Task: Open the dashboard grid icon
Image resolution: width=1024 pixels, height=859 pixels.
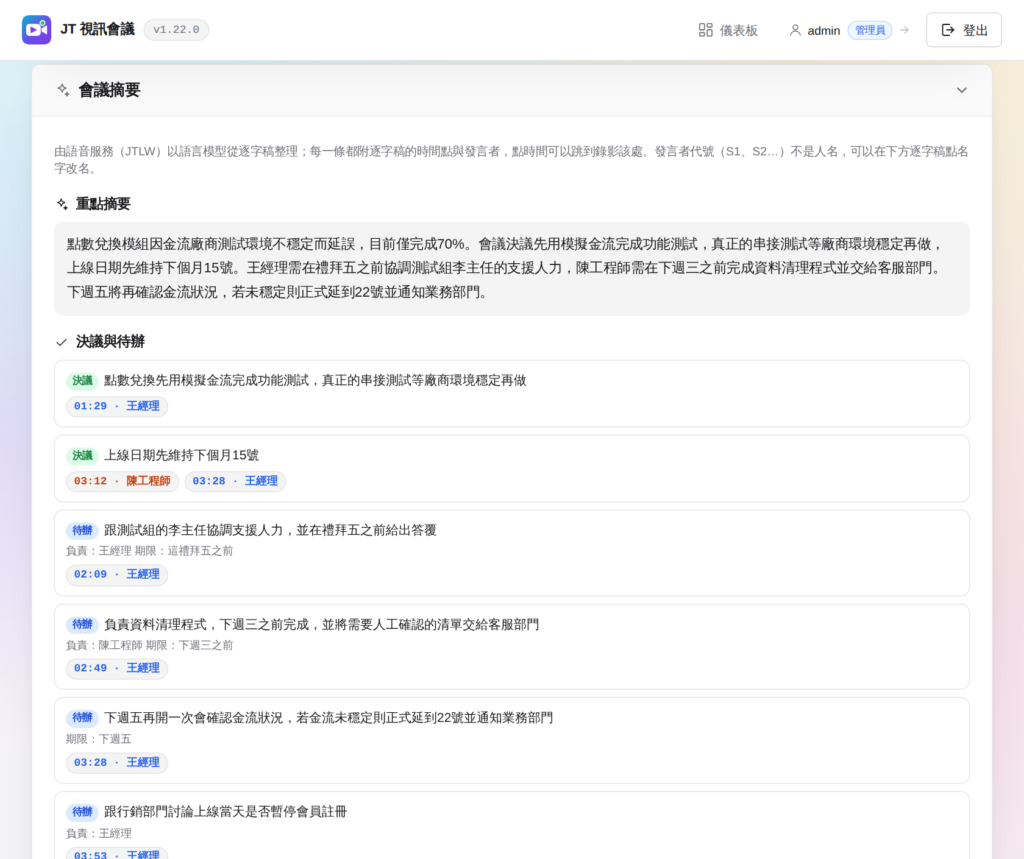Action: [705, 30]
